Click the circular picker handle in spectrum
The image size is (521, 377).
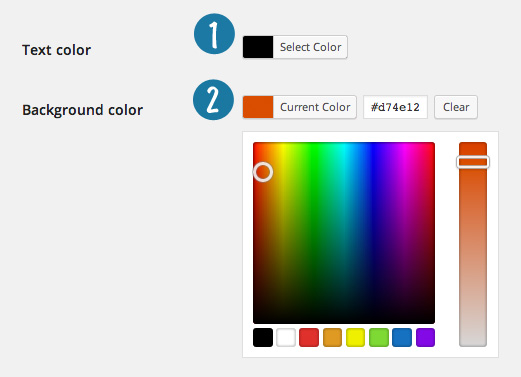point(263,172)
